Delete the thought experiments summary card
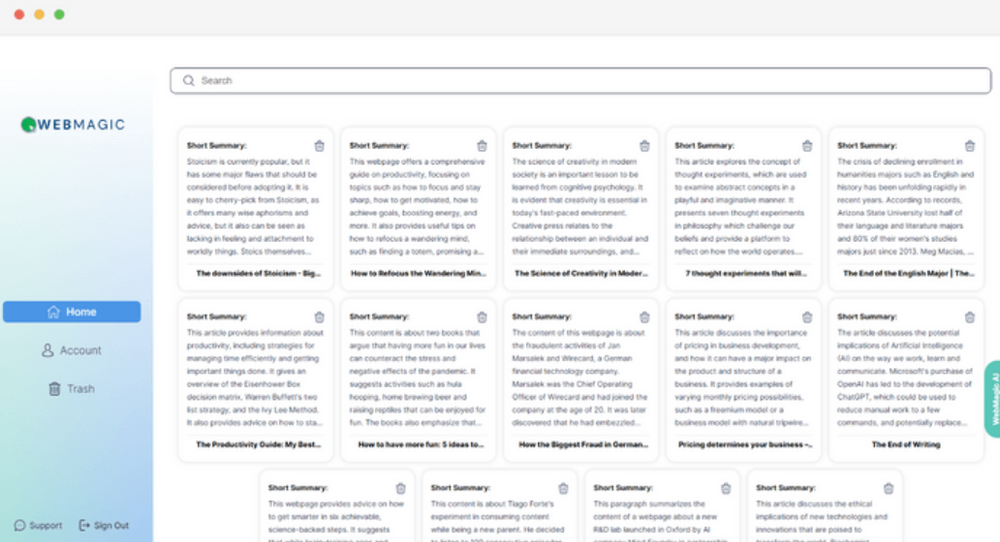Screen dimensions: 1000x542 [x=807, y=146]
